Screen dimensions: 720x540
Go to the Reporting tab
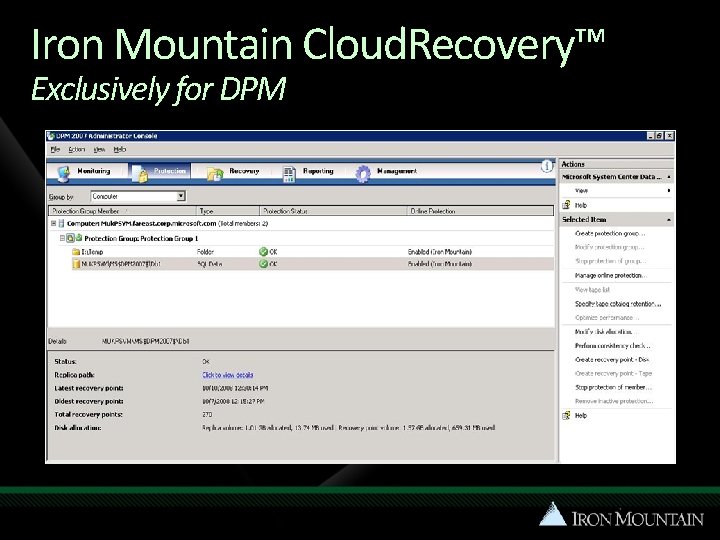coord(308,173)
